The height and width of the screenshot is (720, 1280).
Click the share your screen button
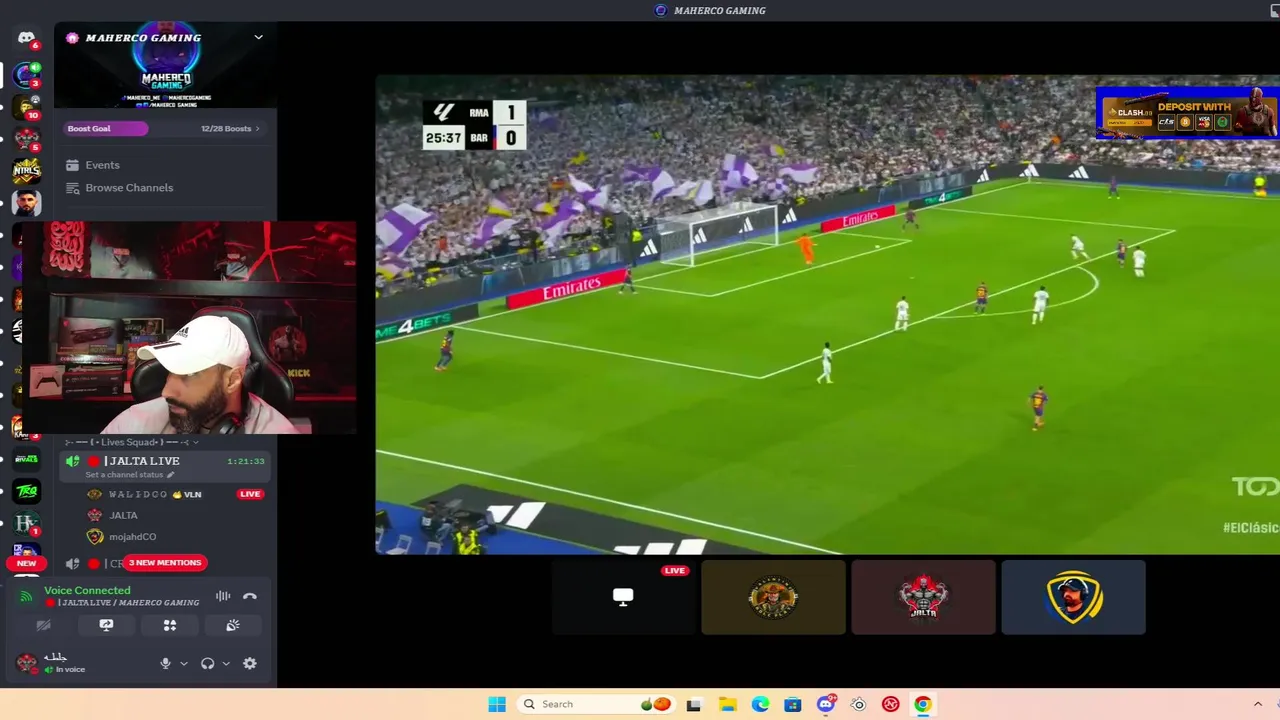click(106, 625)
